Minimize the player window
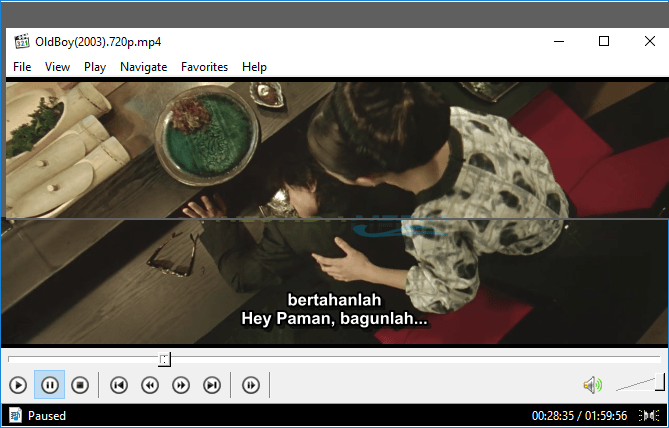 559,41
